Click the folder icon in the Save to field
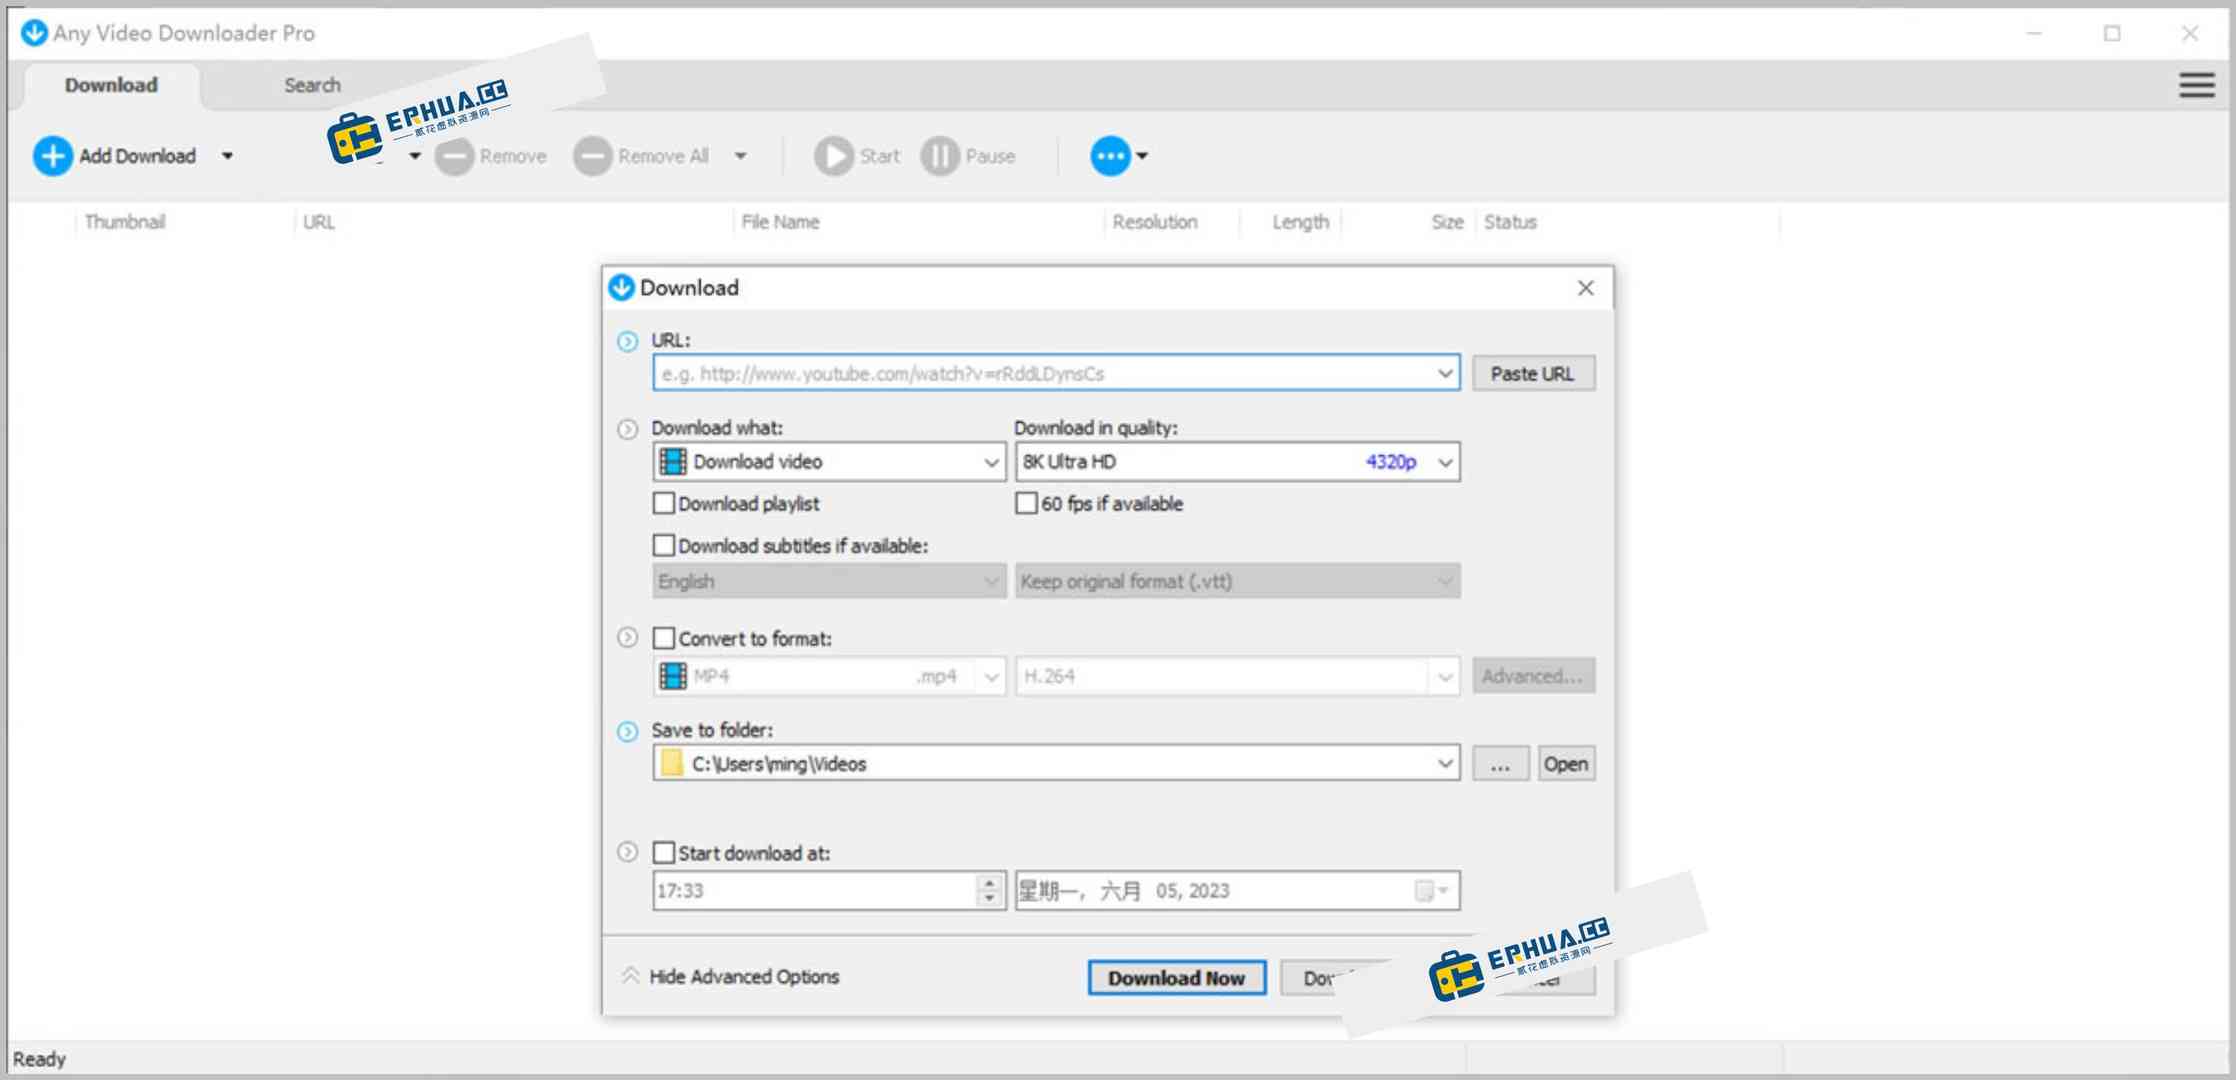Image resolution: width=2236 pixels, height=1080 pixels. point(671,763)
